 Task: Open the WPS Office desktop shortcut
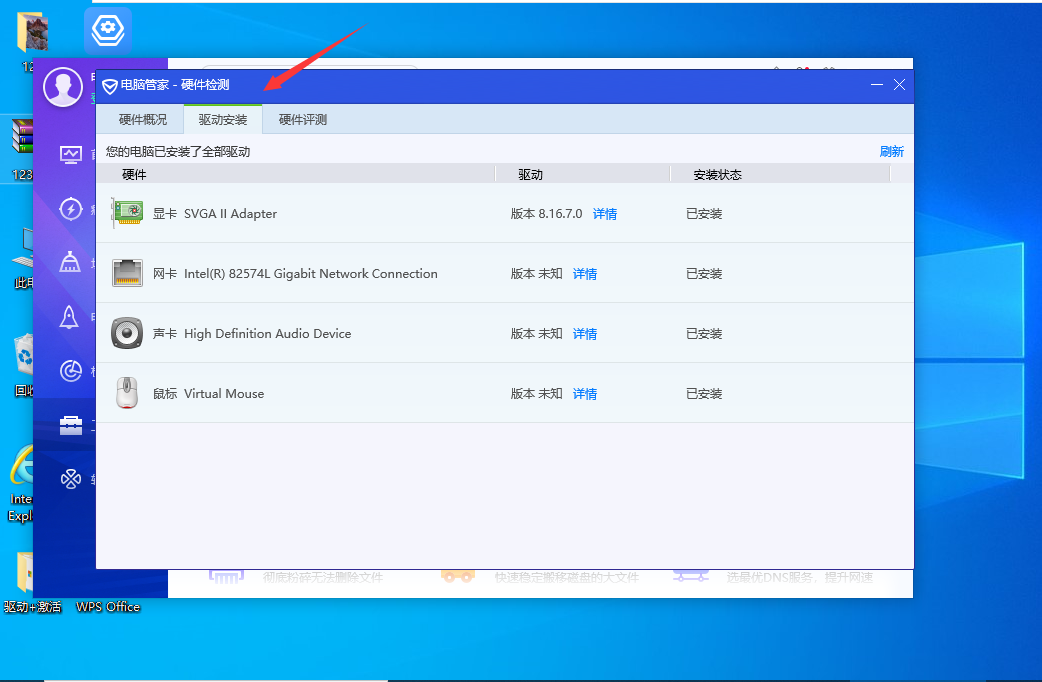(x=108, y=580)
